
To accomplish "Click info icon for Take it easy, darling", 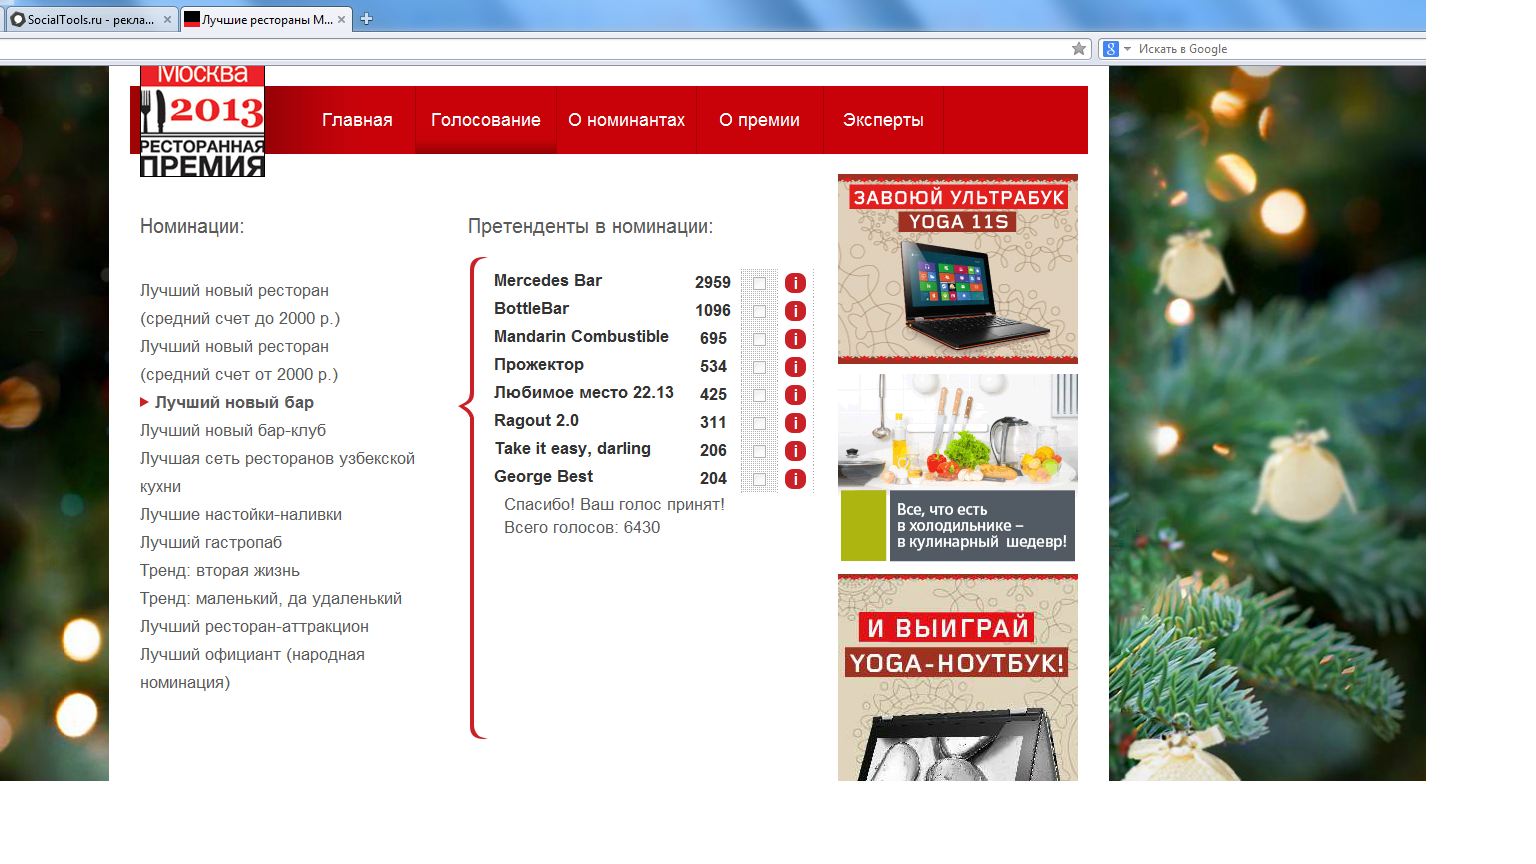I will coord(795,451).
